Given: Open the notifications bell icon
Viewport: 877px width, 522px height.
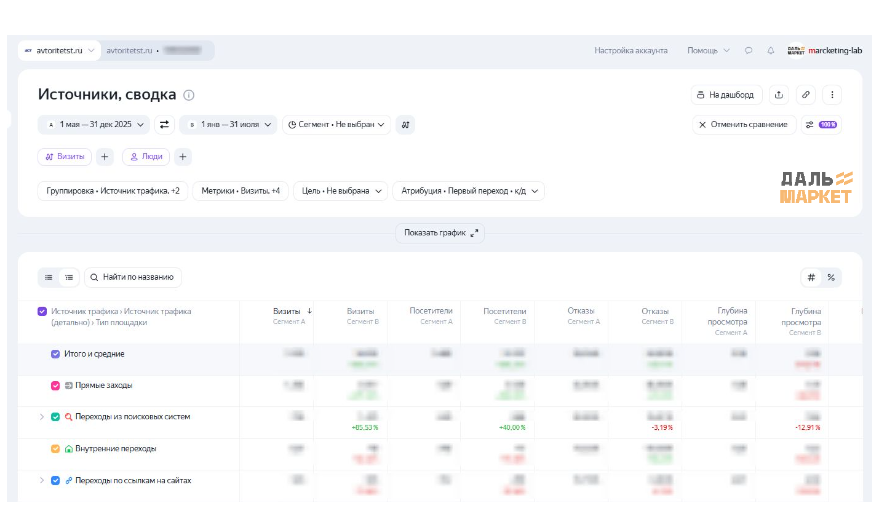Looking at the screenshot, I should click(771, 50).
